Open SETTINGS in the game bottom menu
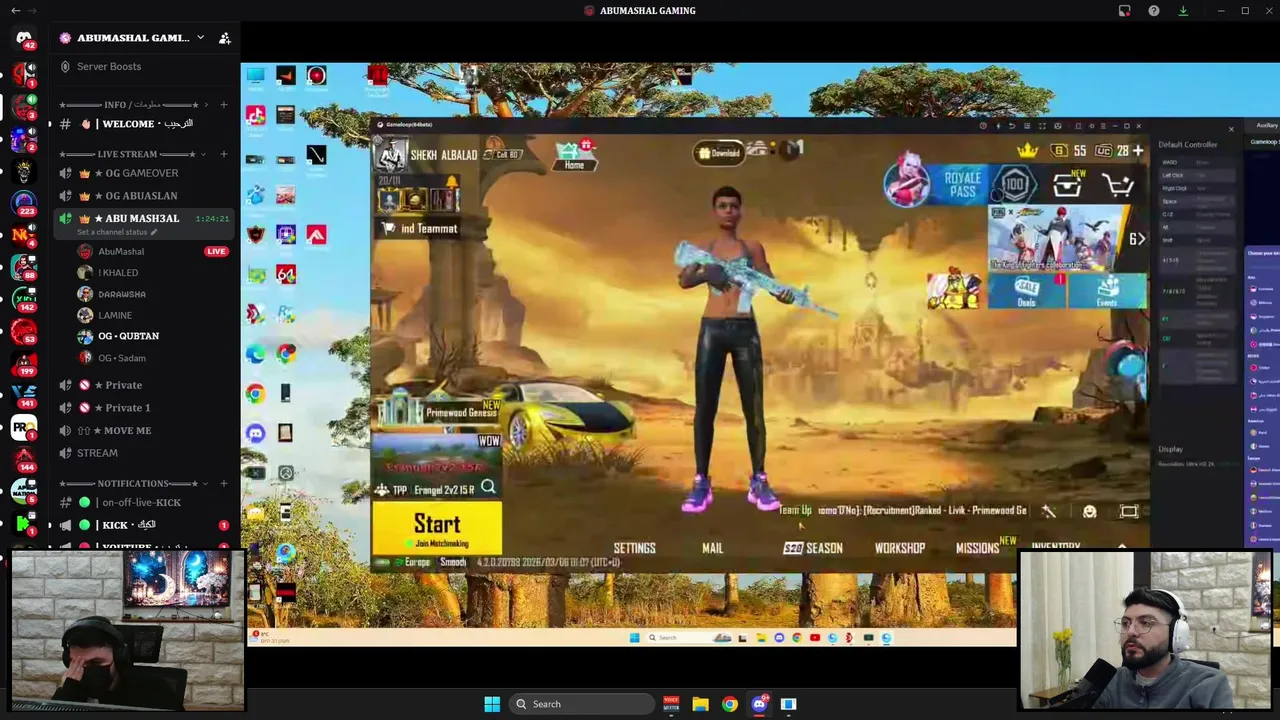The width and height of the screenshot is (1280, 720). click(x=634, y=548)
